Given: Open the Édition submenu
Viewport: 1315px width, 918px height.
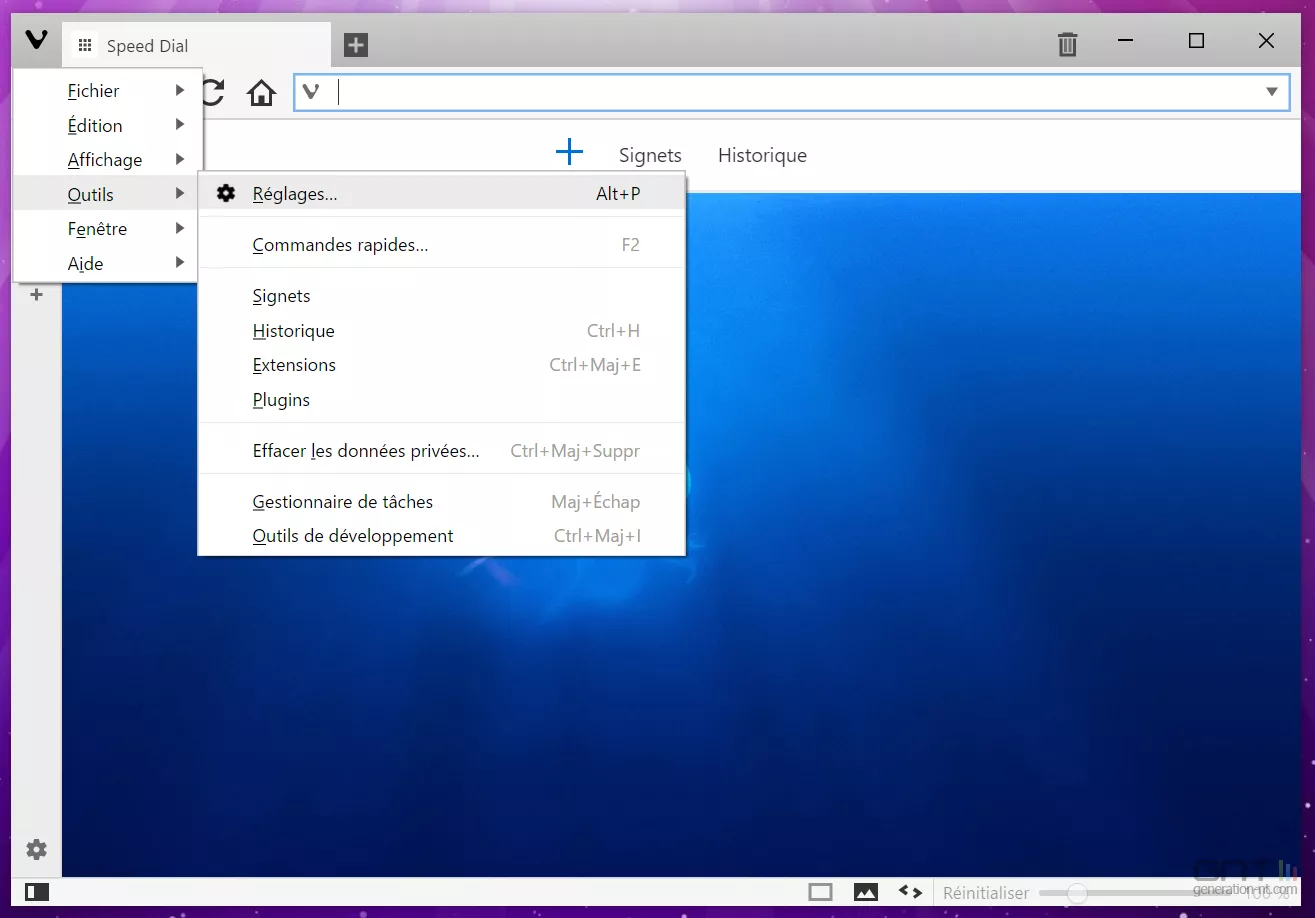Looking at the screenshot, I should [x=108, y=126].
